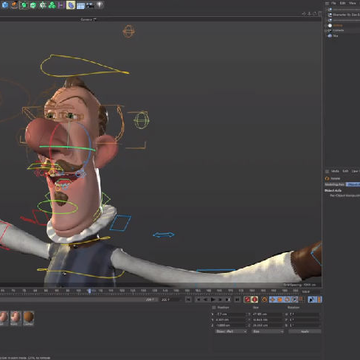Add a Cube primitive from the toolbar
This screenshot has width=360, height=360.
click(5, 5)
